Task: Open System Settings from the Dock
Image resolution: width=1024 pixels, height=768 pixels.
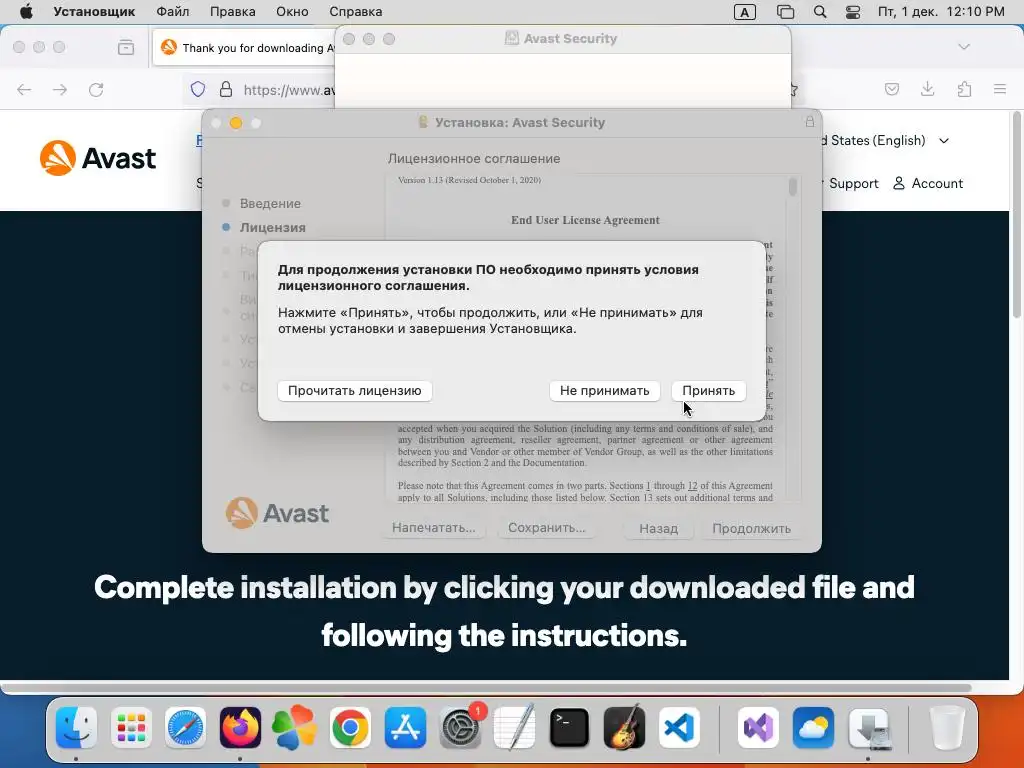Action: click(460, 728)
